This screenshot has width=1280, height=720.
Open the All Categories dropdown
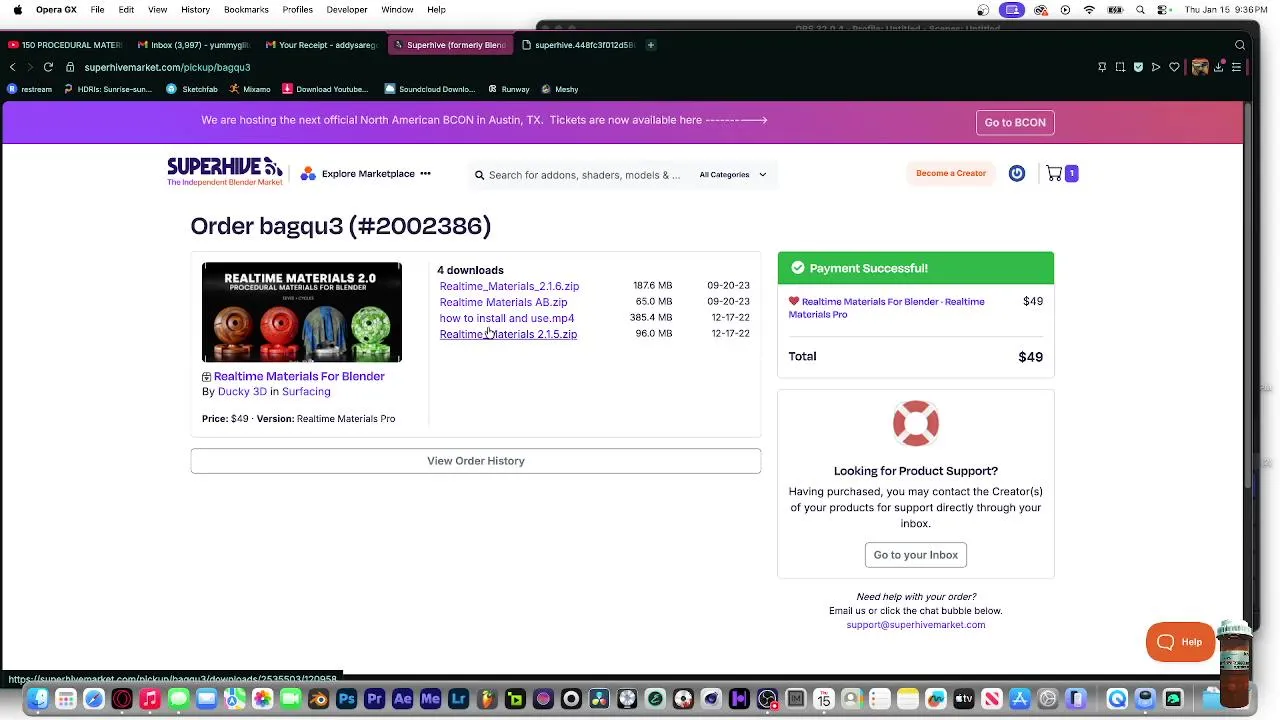733,175
